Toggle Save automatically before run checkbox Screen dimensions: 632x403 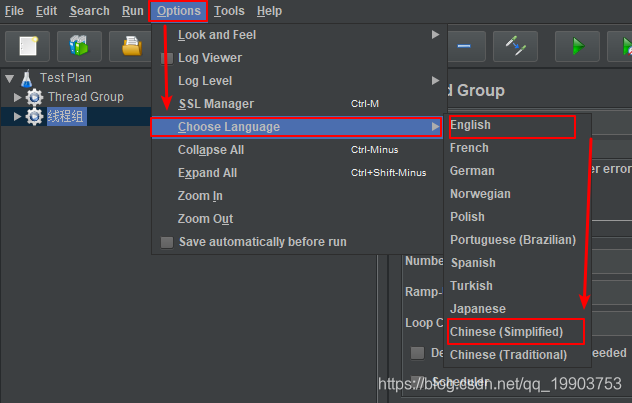[167, 242]
